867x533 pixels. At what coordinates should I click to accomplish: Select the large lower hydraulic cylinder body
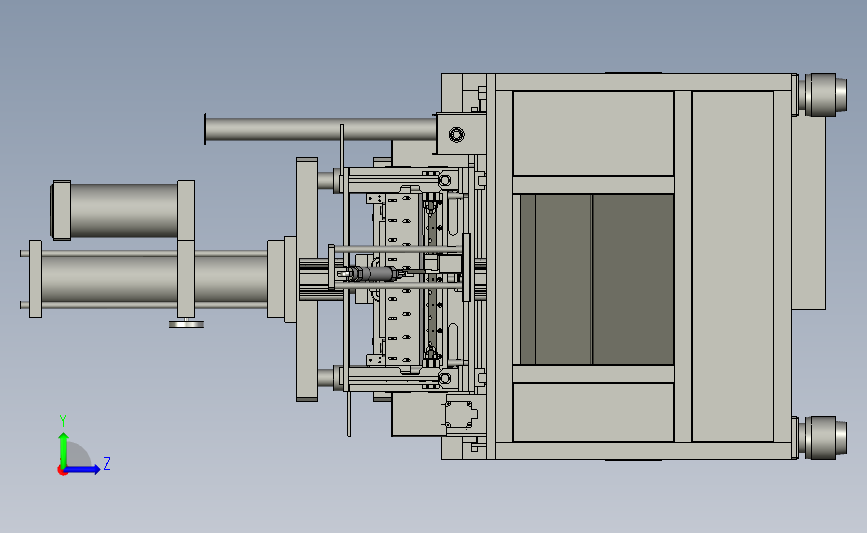[x=155, y=279]
